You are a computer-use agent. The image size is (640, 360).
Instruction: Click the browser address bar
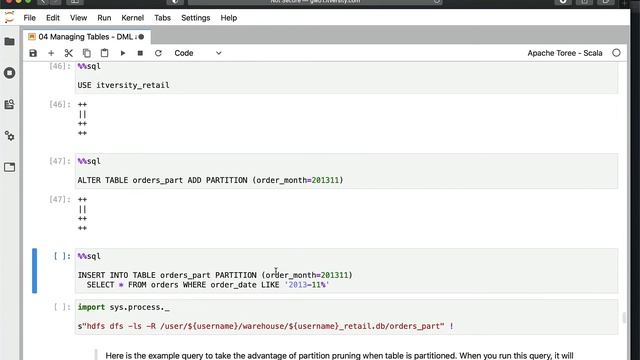[315, 2]
